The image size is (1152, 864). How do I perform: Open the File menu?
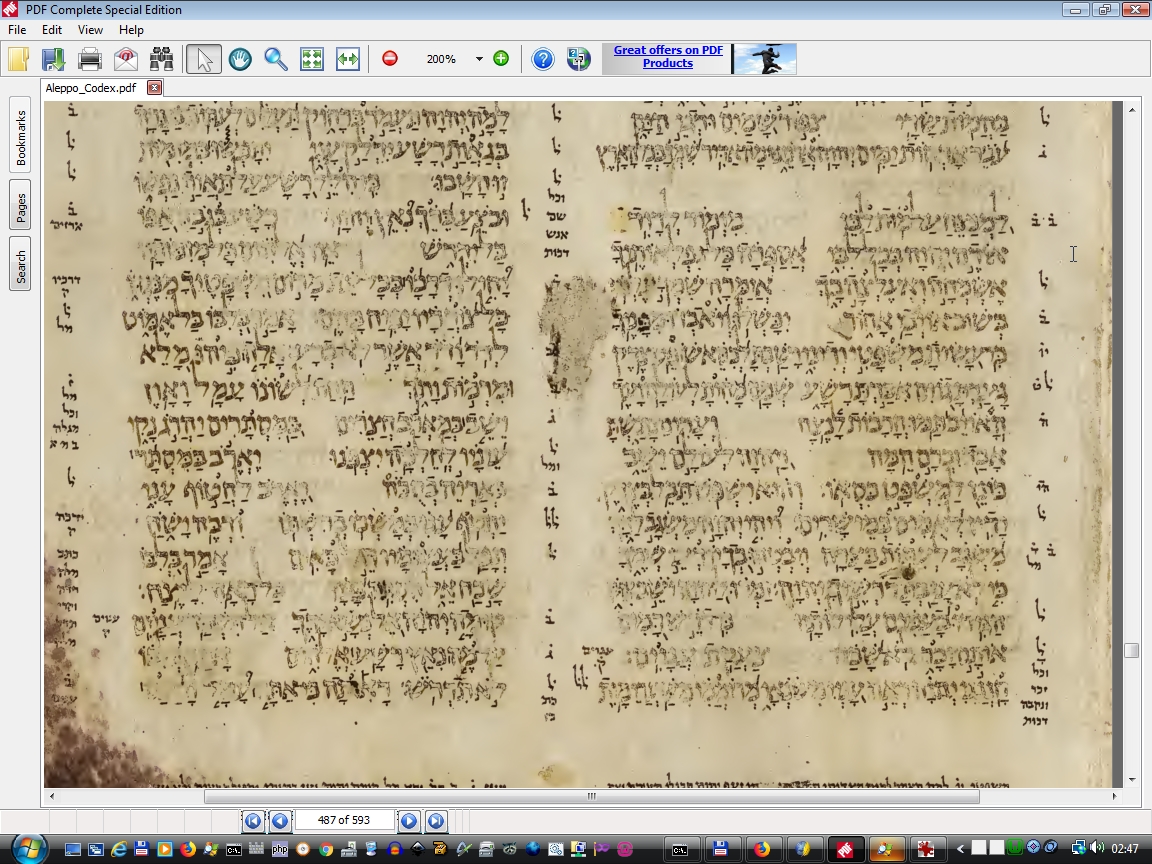pyautogui.click(x=17, y=30)
